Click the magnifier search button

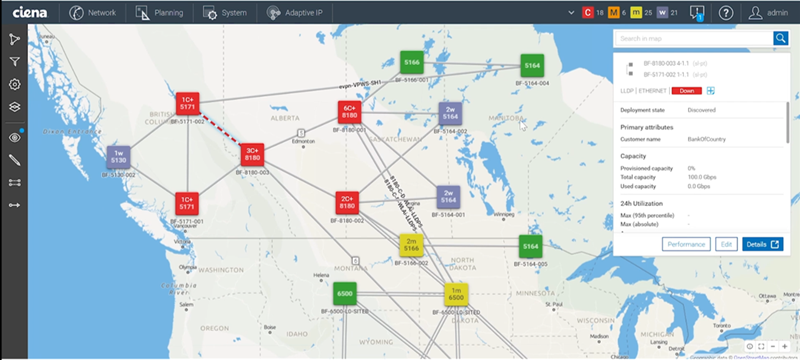point(781,38)
